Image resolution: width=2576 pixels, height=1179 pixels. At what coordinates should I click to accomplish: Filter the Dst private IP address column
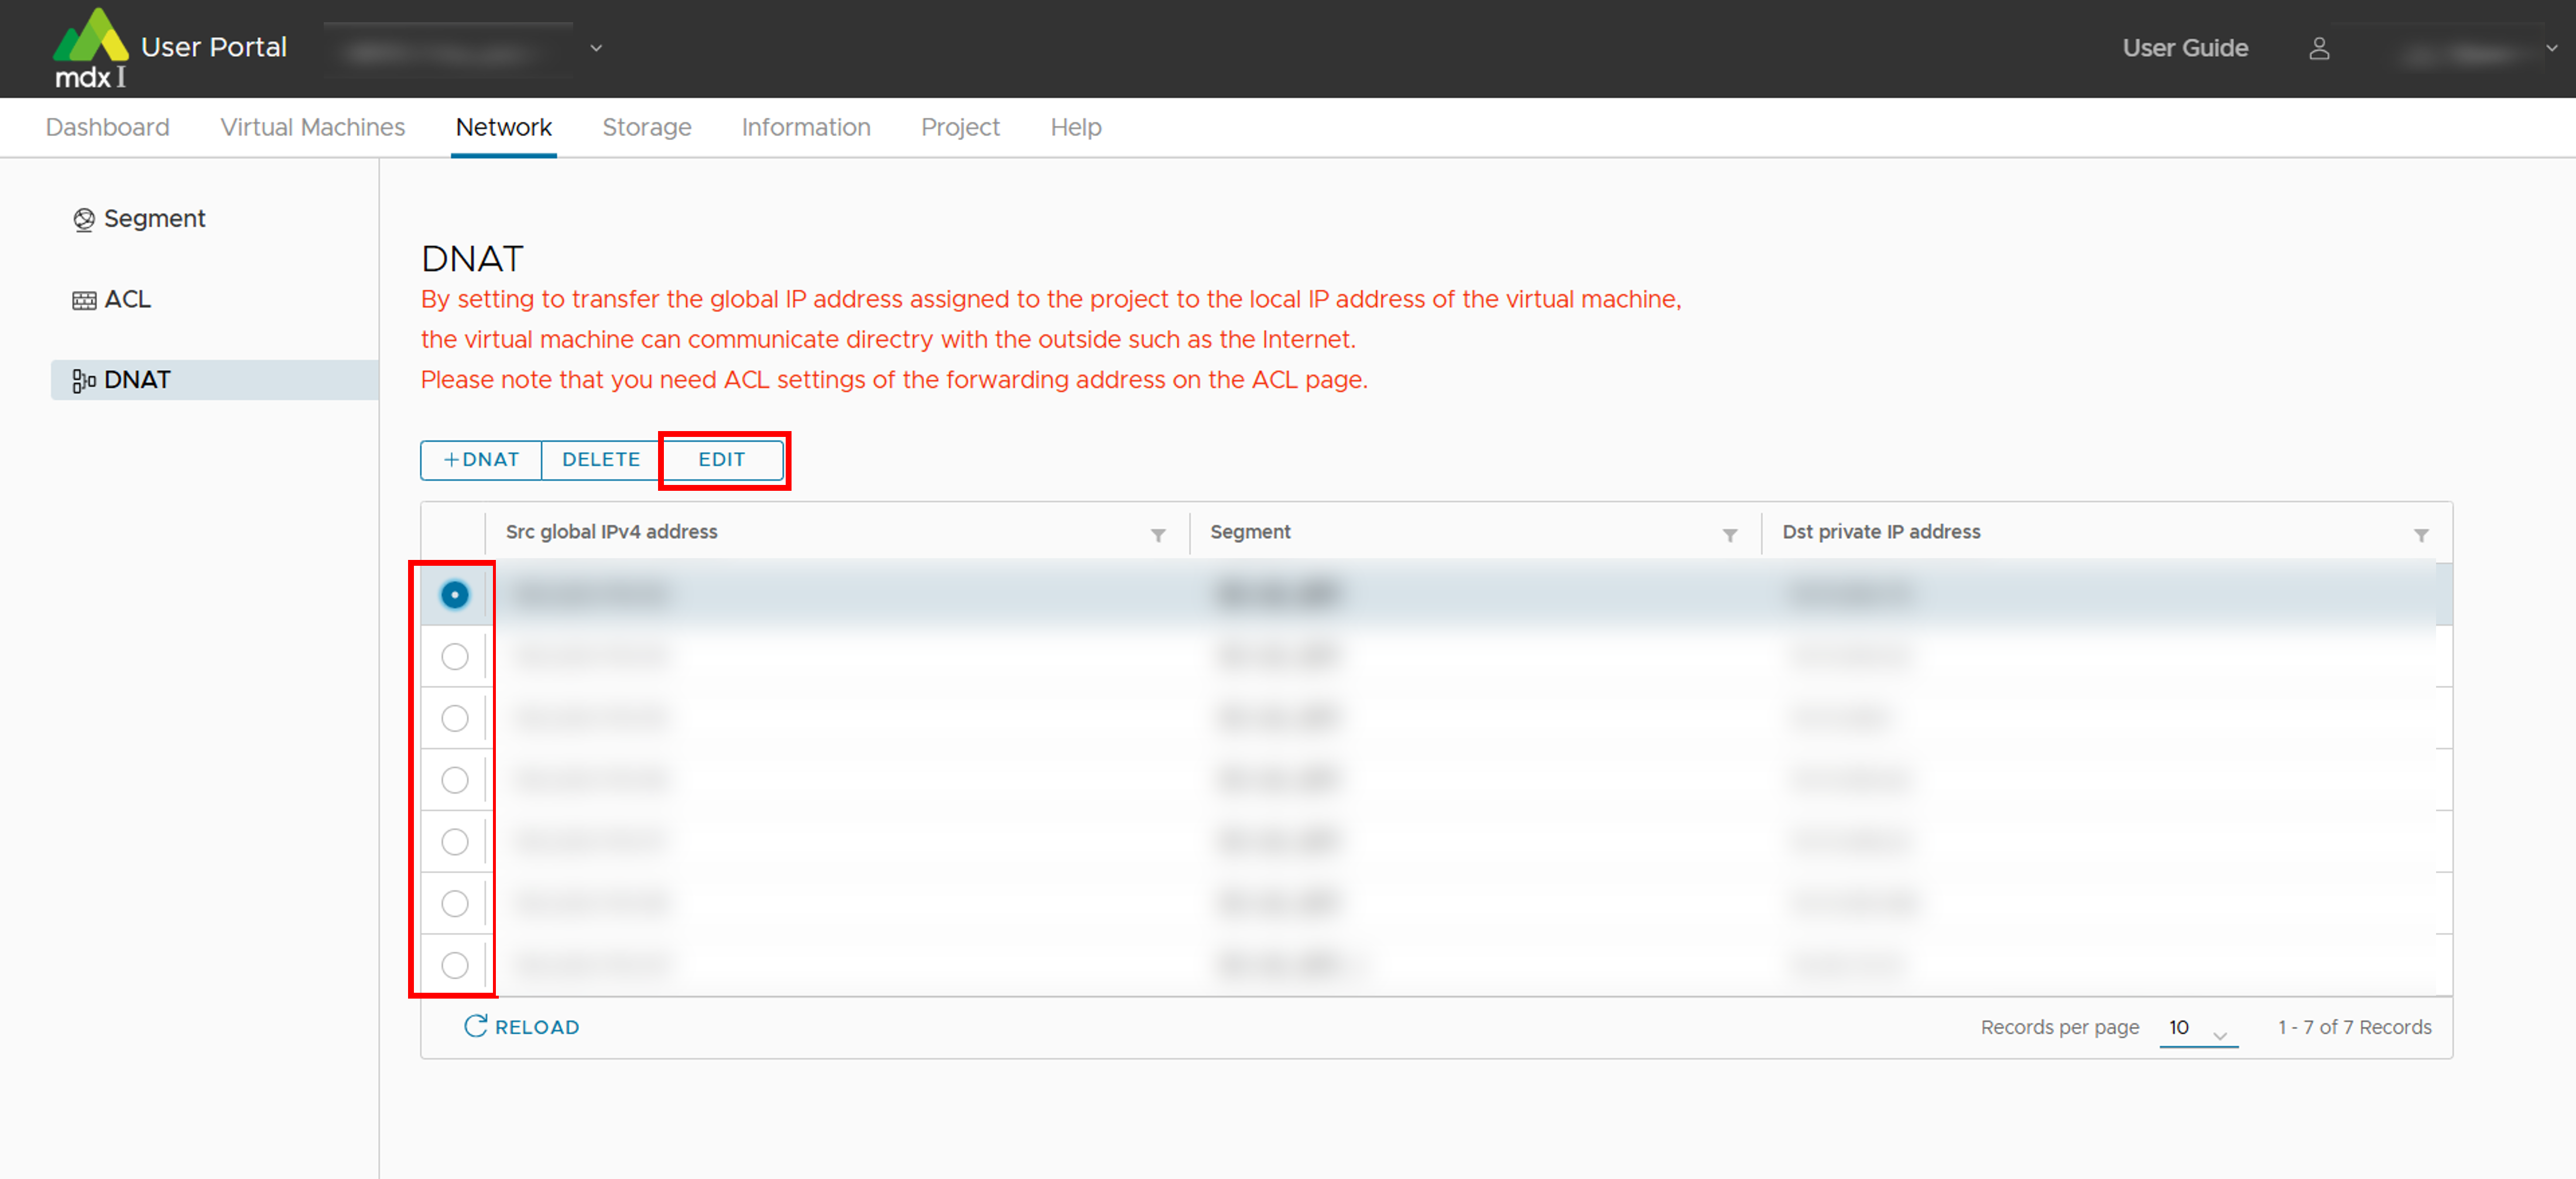click(2421, 535)
